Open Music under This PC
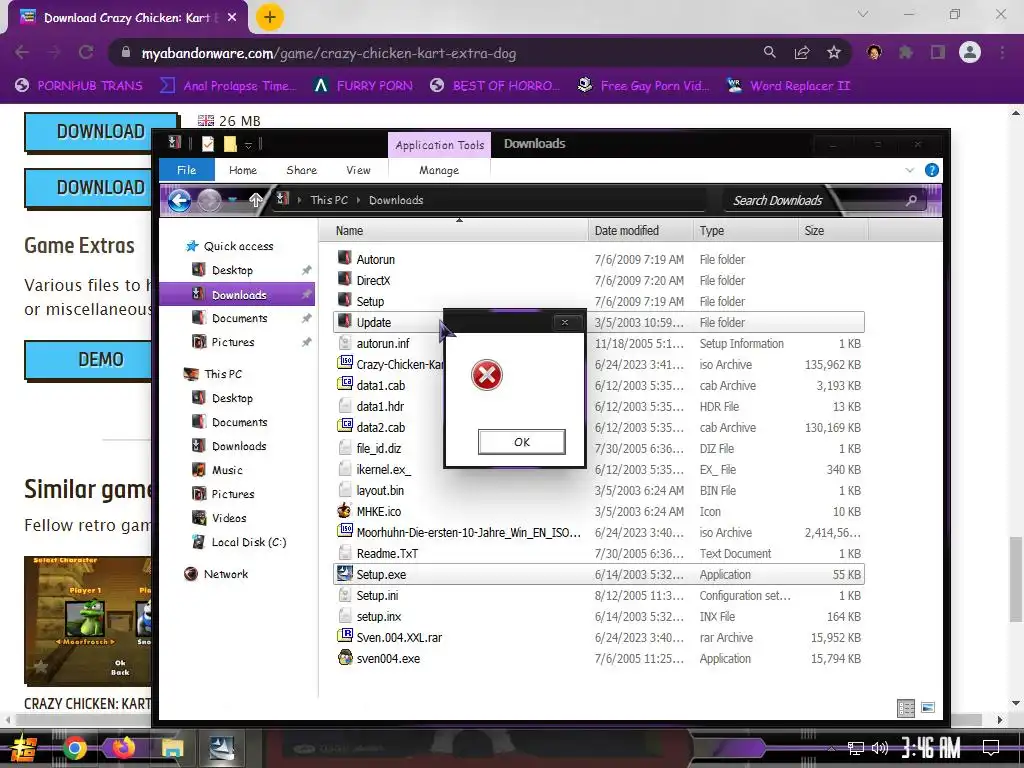This screenshot has width=1024, height=768. tap(227, 470)
